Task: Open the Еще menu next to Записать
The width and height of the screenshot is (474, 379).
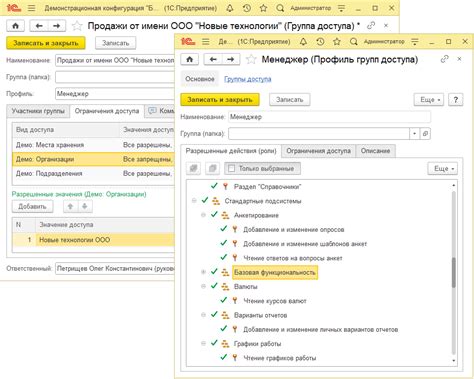Action: 429,100
